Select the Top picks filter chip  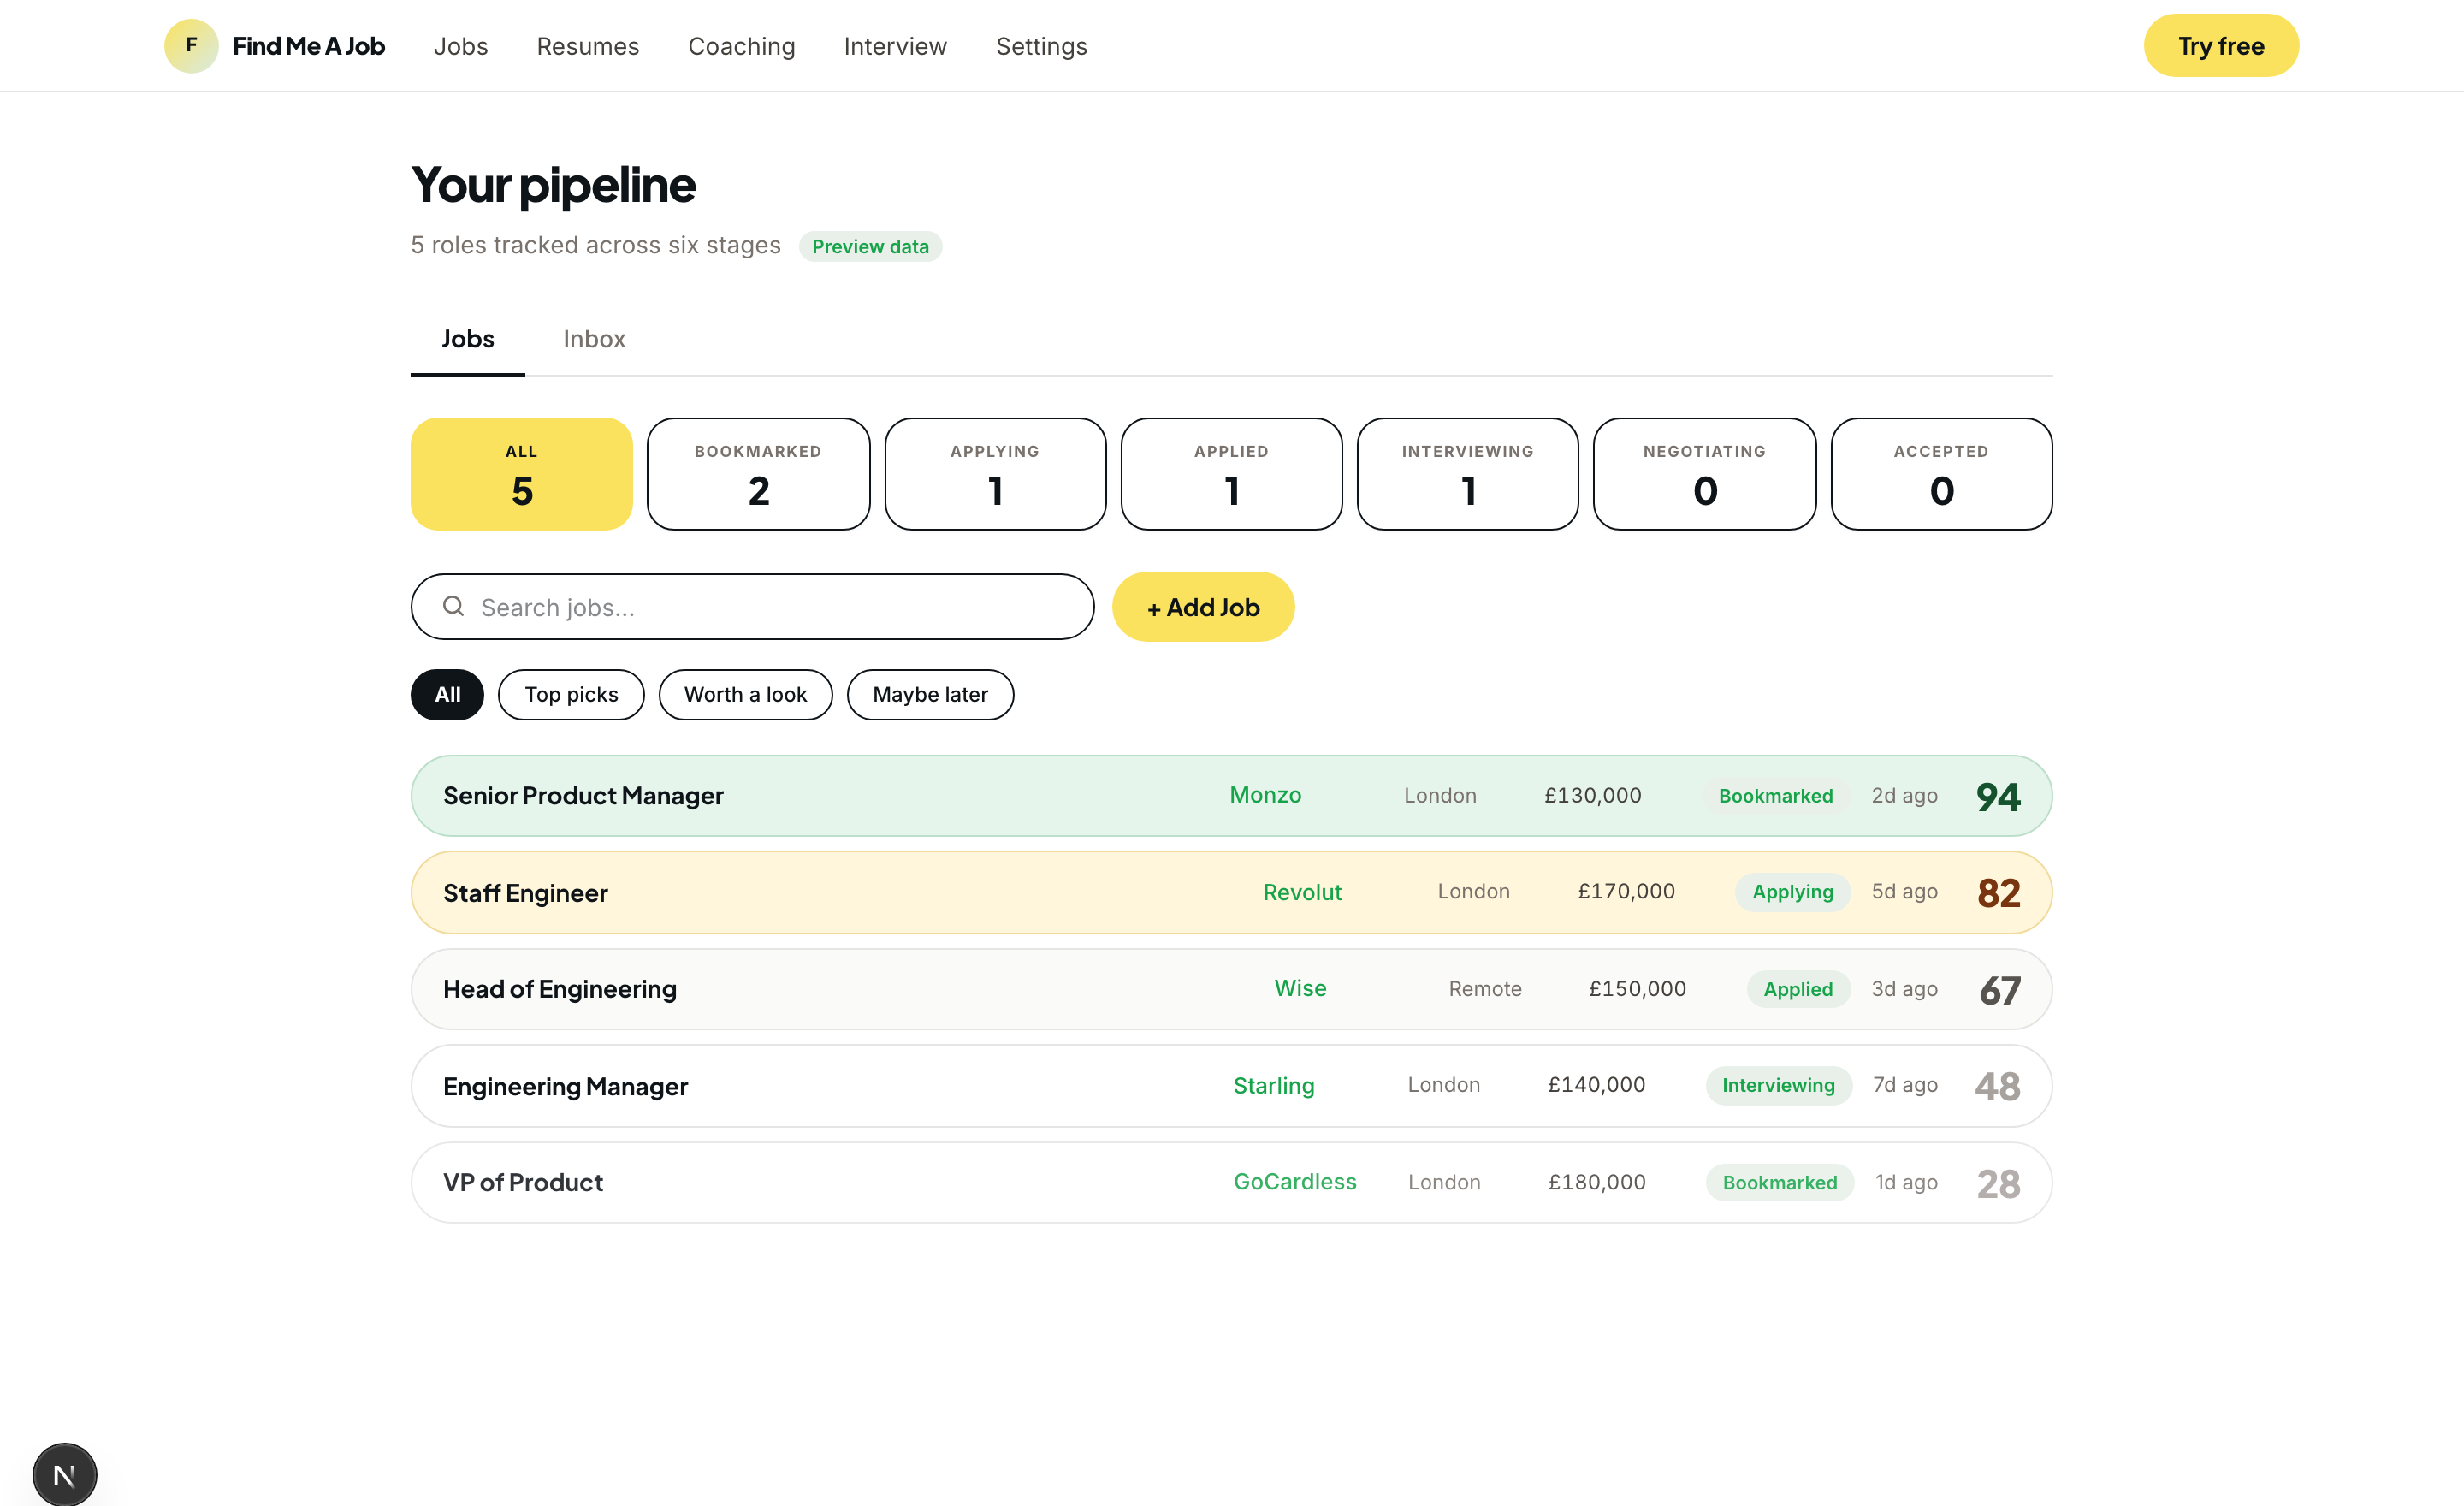(571, 695)
